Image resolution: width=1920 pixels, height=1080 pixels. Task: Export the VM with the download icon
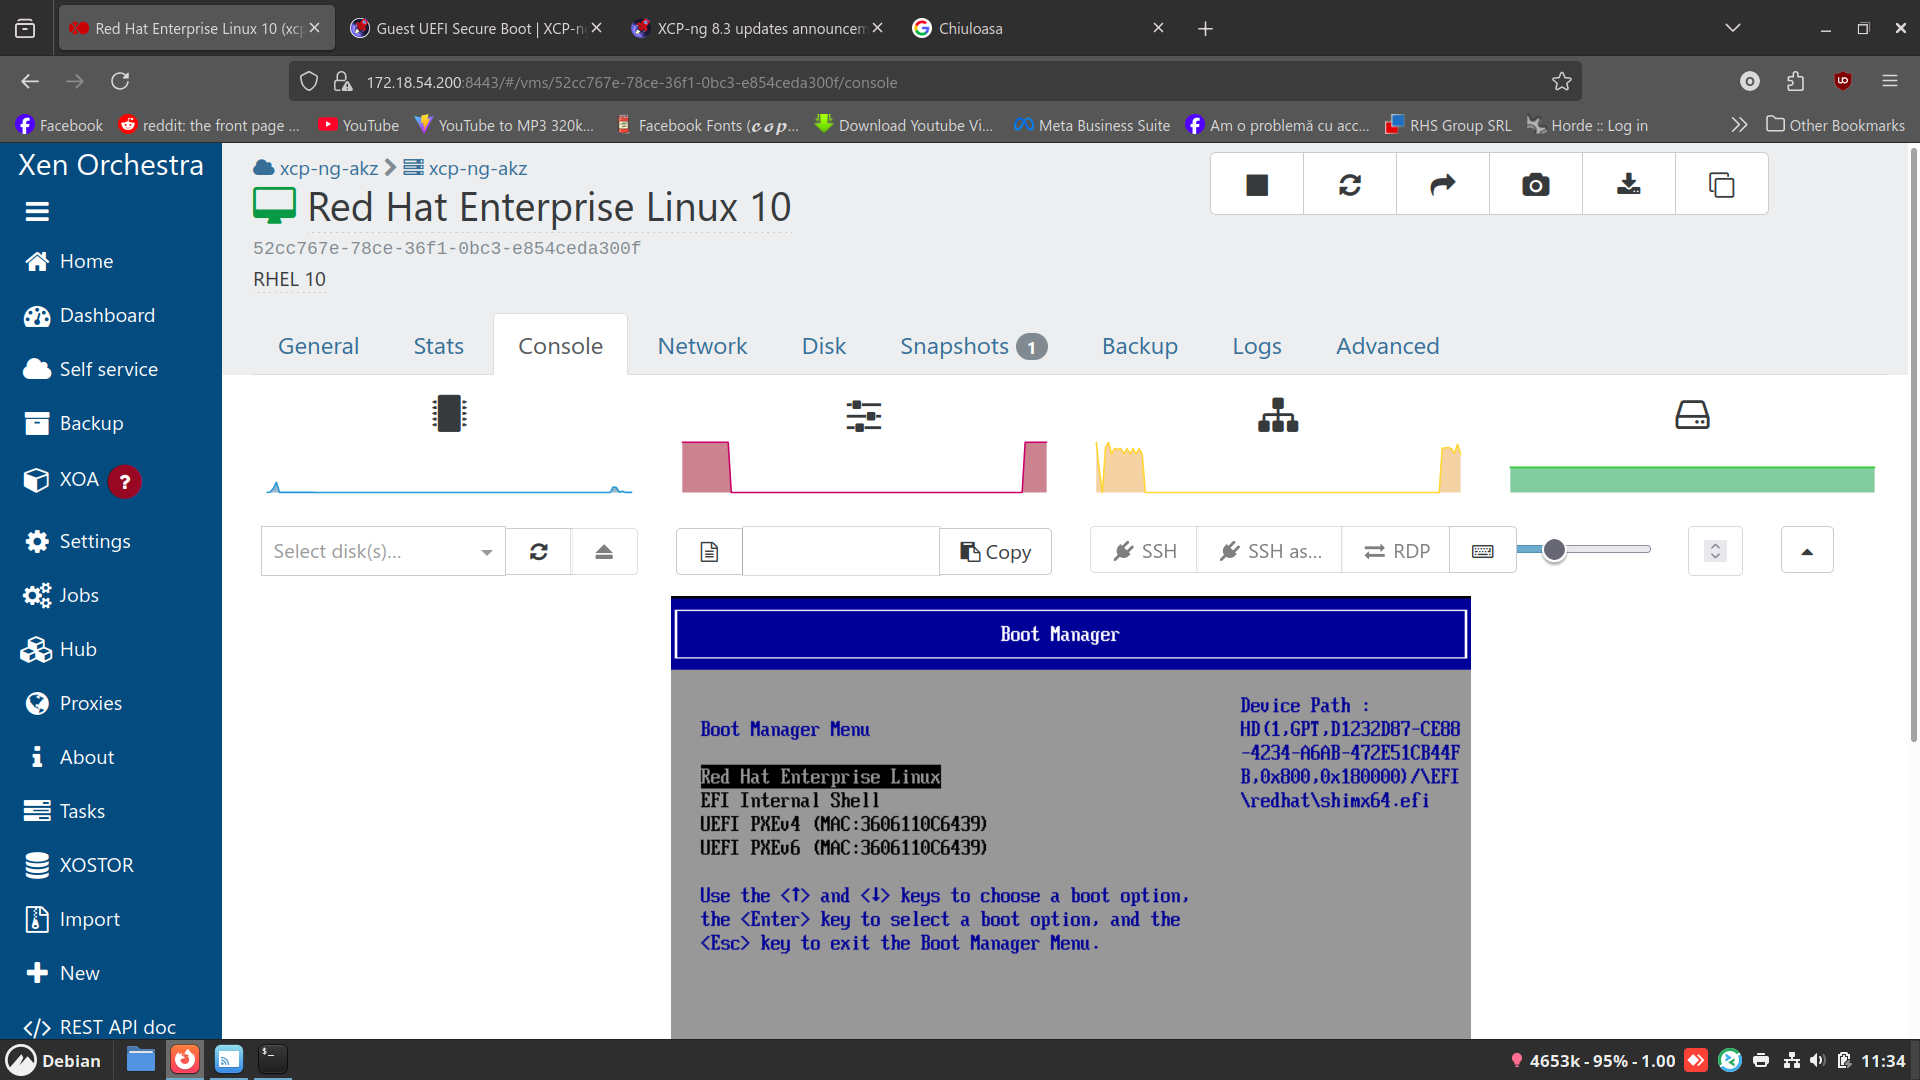click(1628, 184)
